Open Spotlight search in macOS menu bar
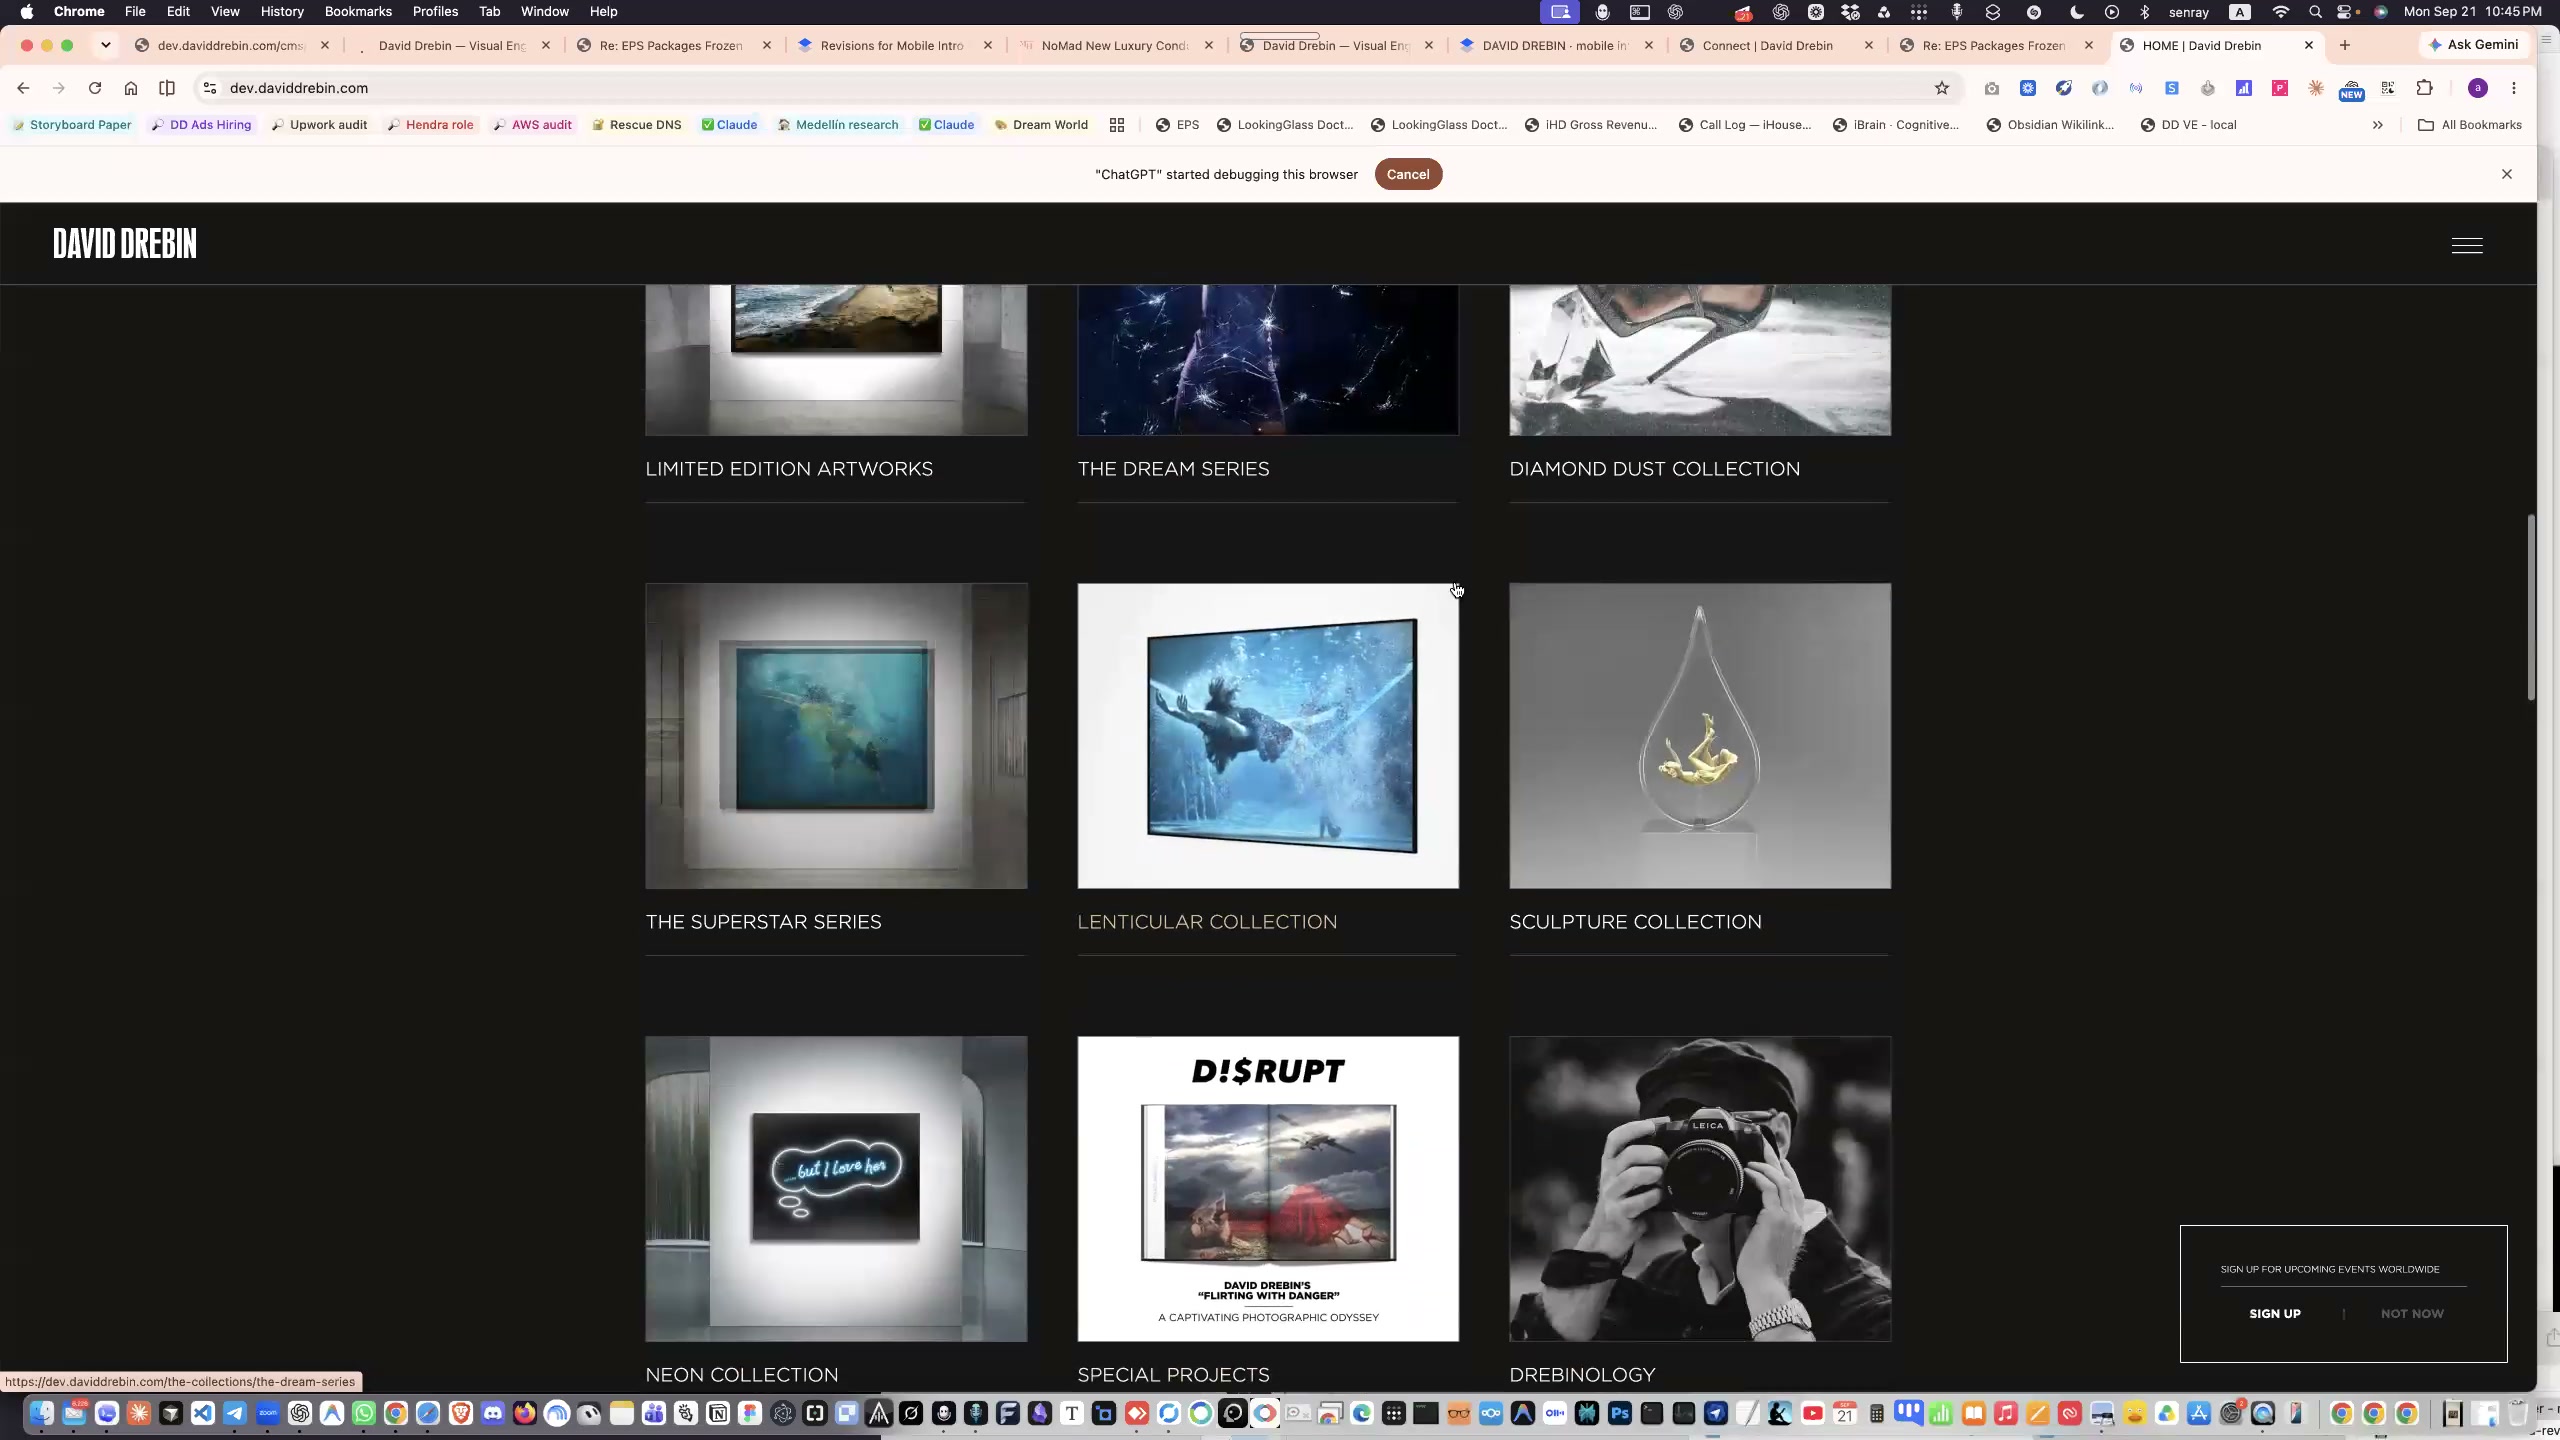Image resolution: width=2560 pixels, height=1440 pixels. click(x=2315, y=12)
